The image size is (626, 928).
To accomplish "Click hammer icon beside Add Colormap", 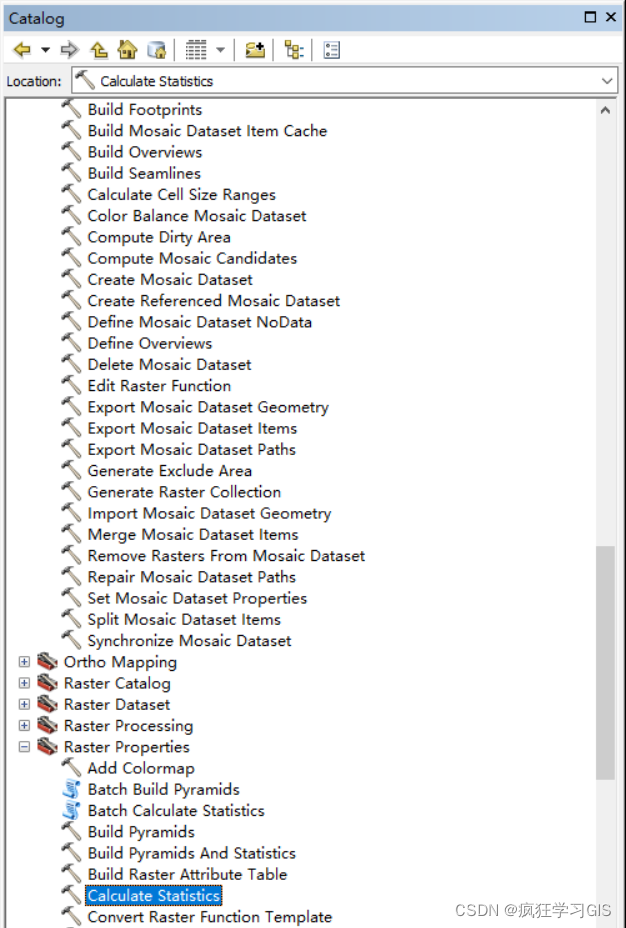I will click(71, 768).
